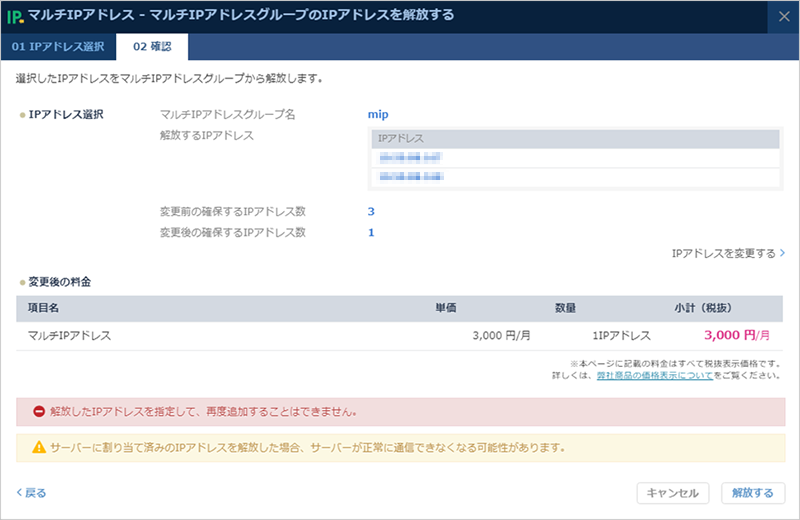Viewport: 800px width, 520px height.
Task: Switch to the 01 IPアドレス選択 tab
Action: coord(58,47)
